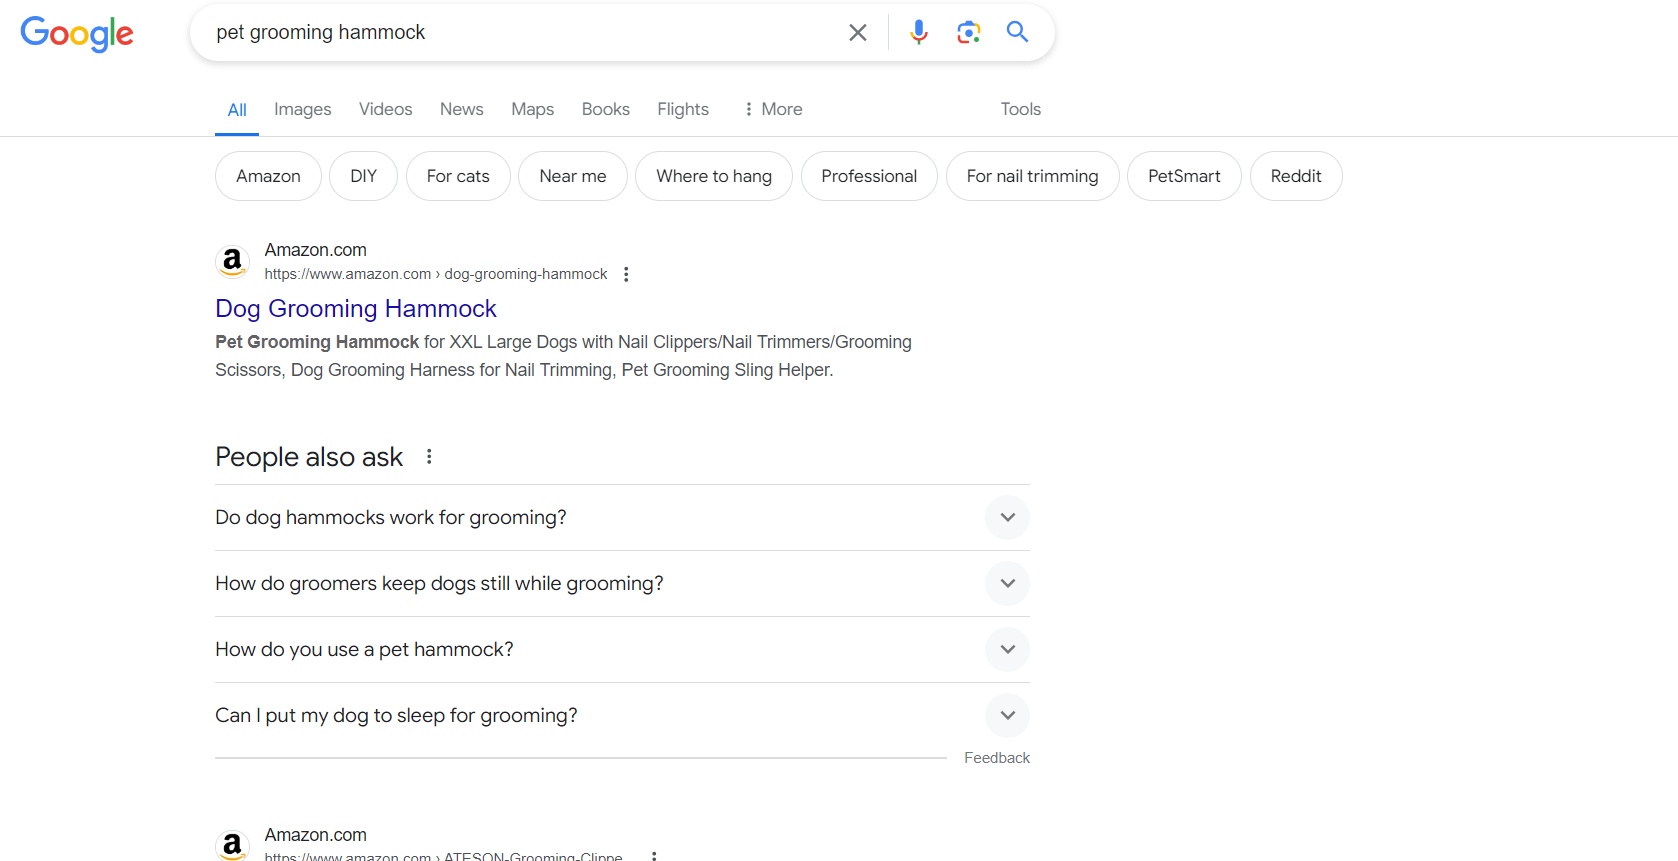Switch to the Books tab

606,109
